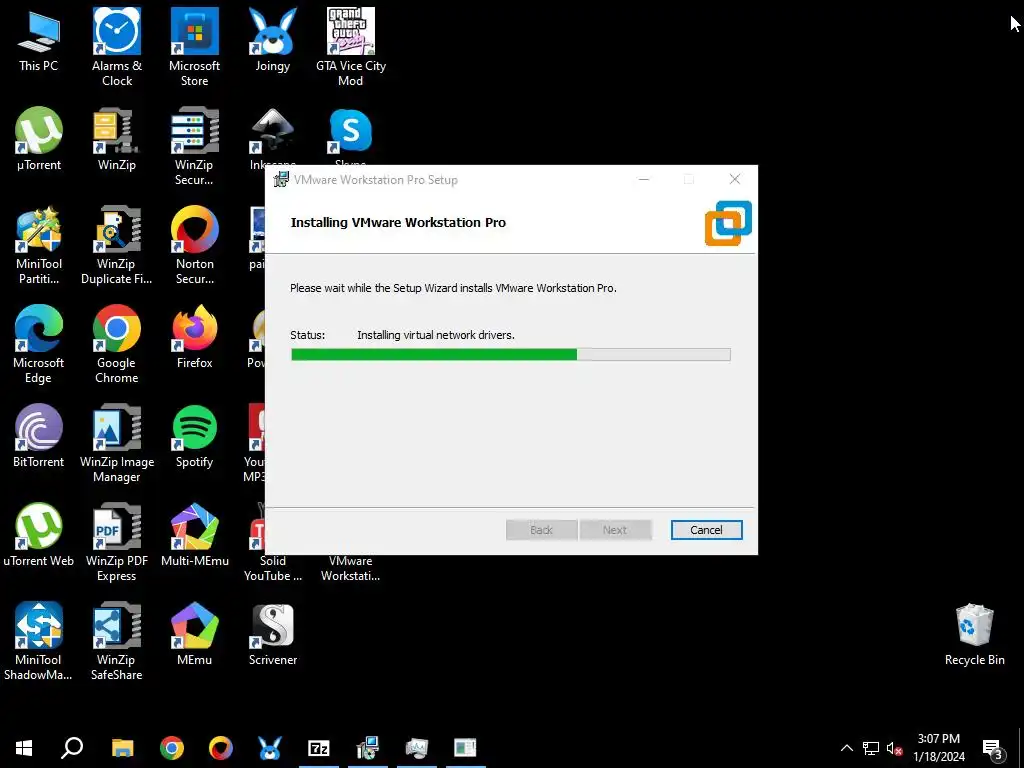Open Alarms & Clock shortcut
The image size is (1024, 768).
[117, 47]
